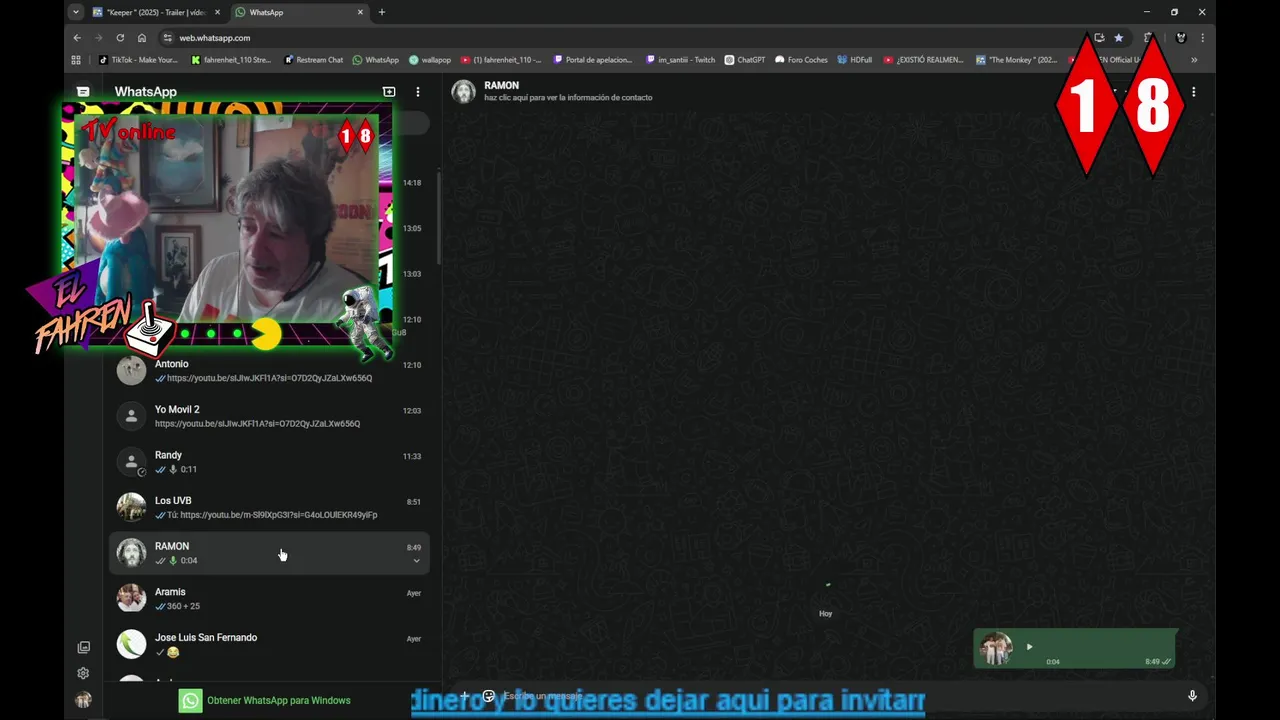Screen dimensions: 1280x720
Task: Open RAMON contact info from the header name
Action: coord(501,86)
